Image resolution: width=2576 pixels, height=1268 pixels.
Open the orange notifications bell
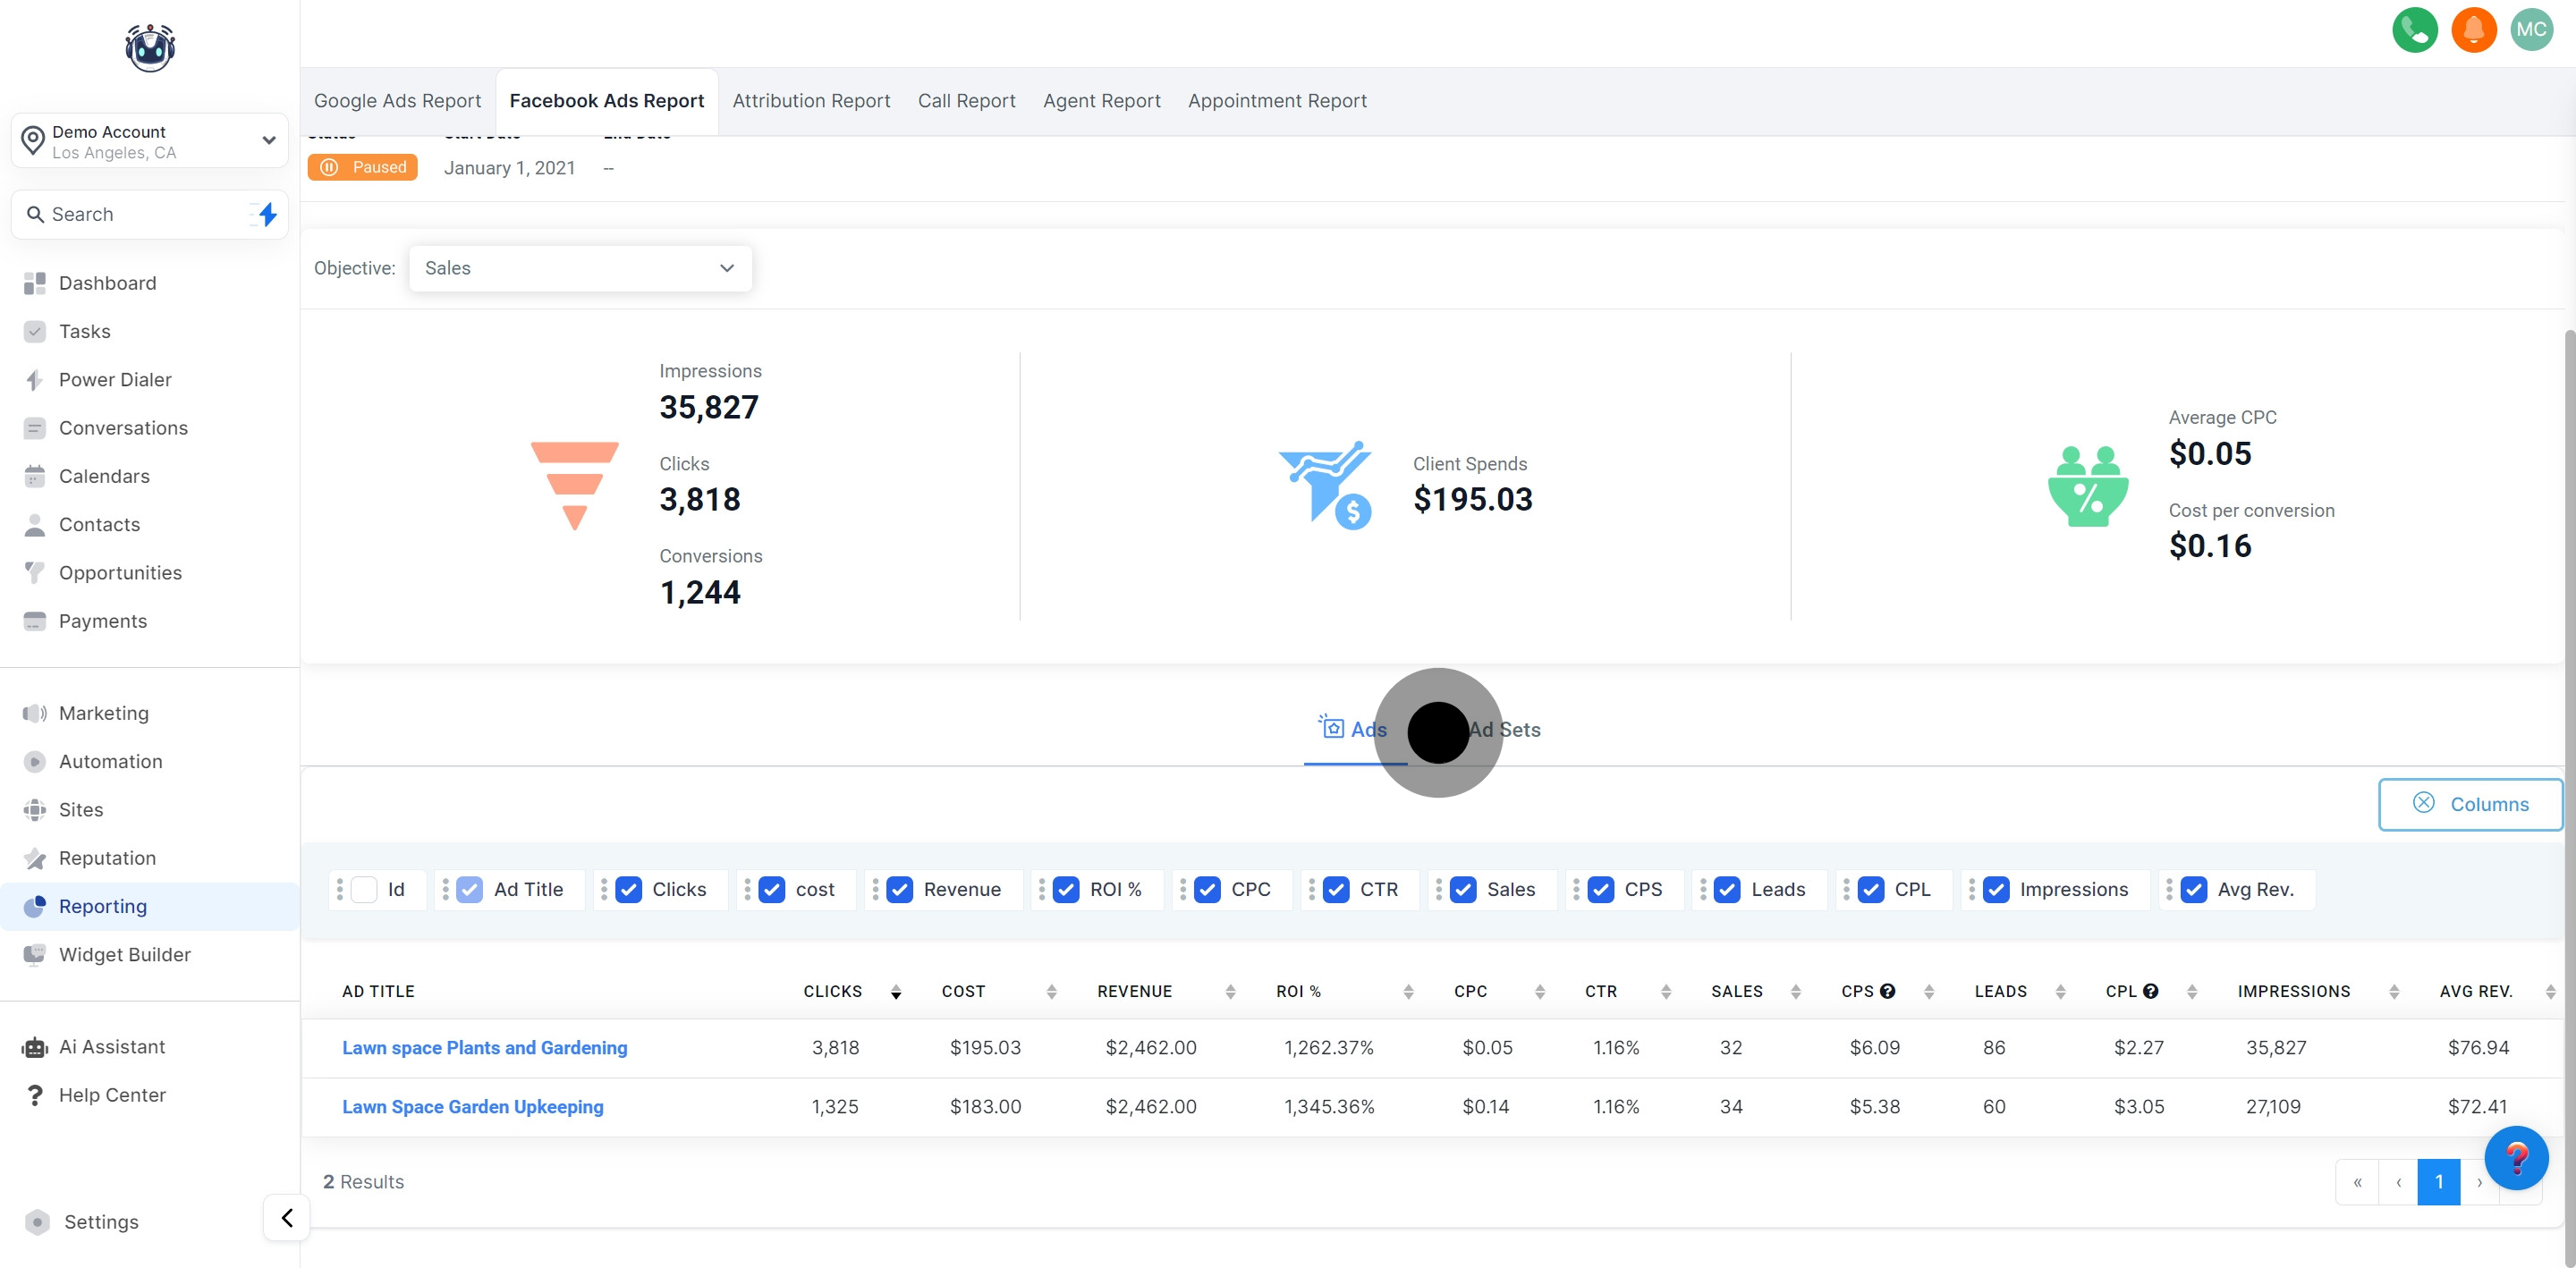[x=2473, y=29]
